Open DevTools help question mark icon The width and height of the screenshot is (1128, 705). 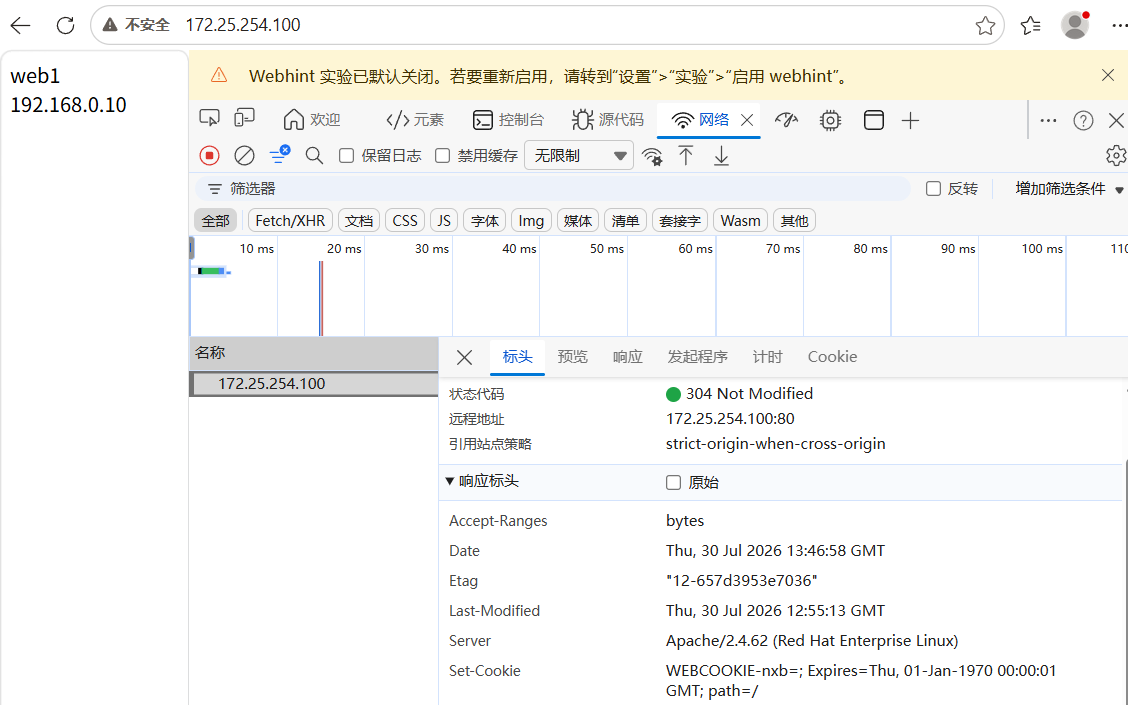[x=1083, y=120]
